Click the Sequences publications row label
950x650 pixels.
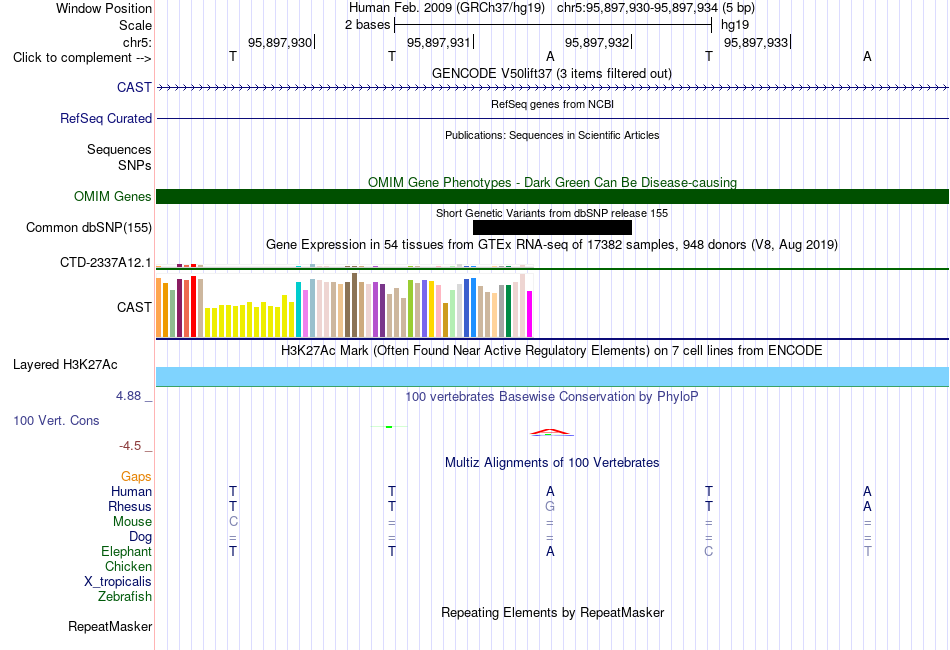tap(119, 150)
